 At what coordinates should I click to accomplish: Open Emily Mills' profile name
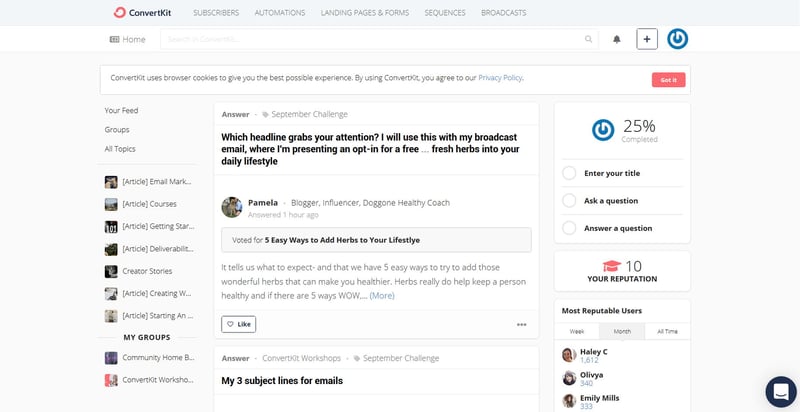[600, 398]
